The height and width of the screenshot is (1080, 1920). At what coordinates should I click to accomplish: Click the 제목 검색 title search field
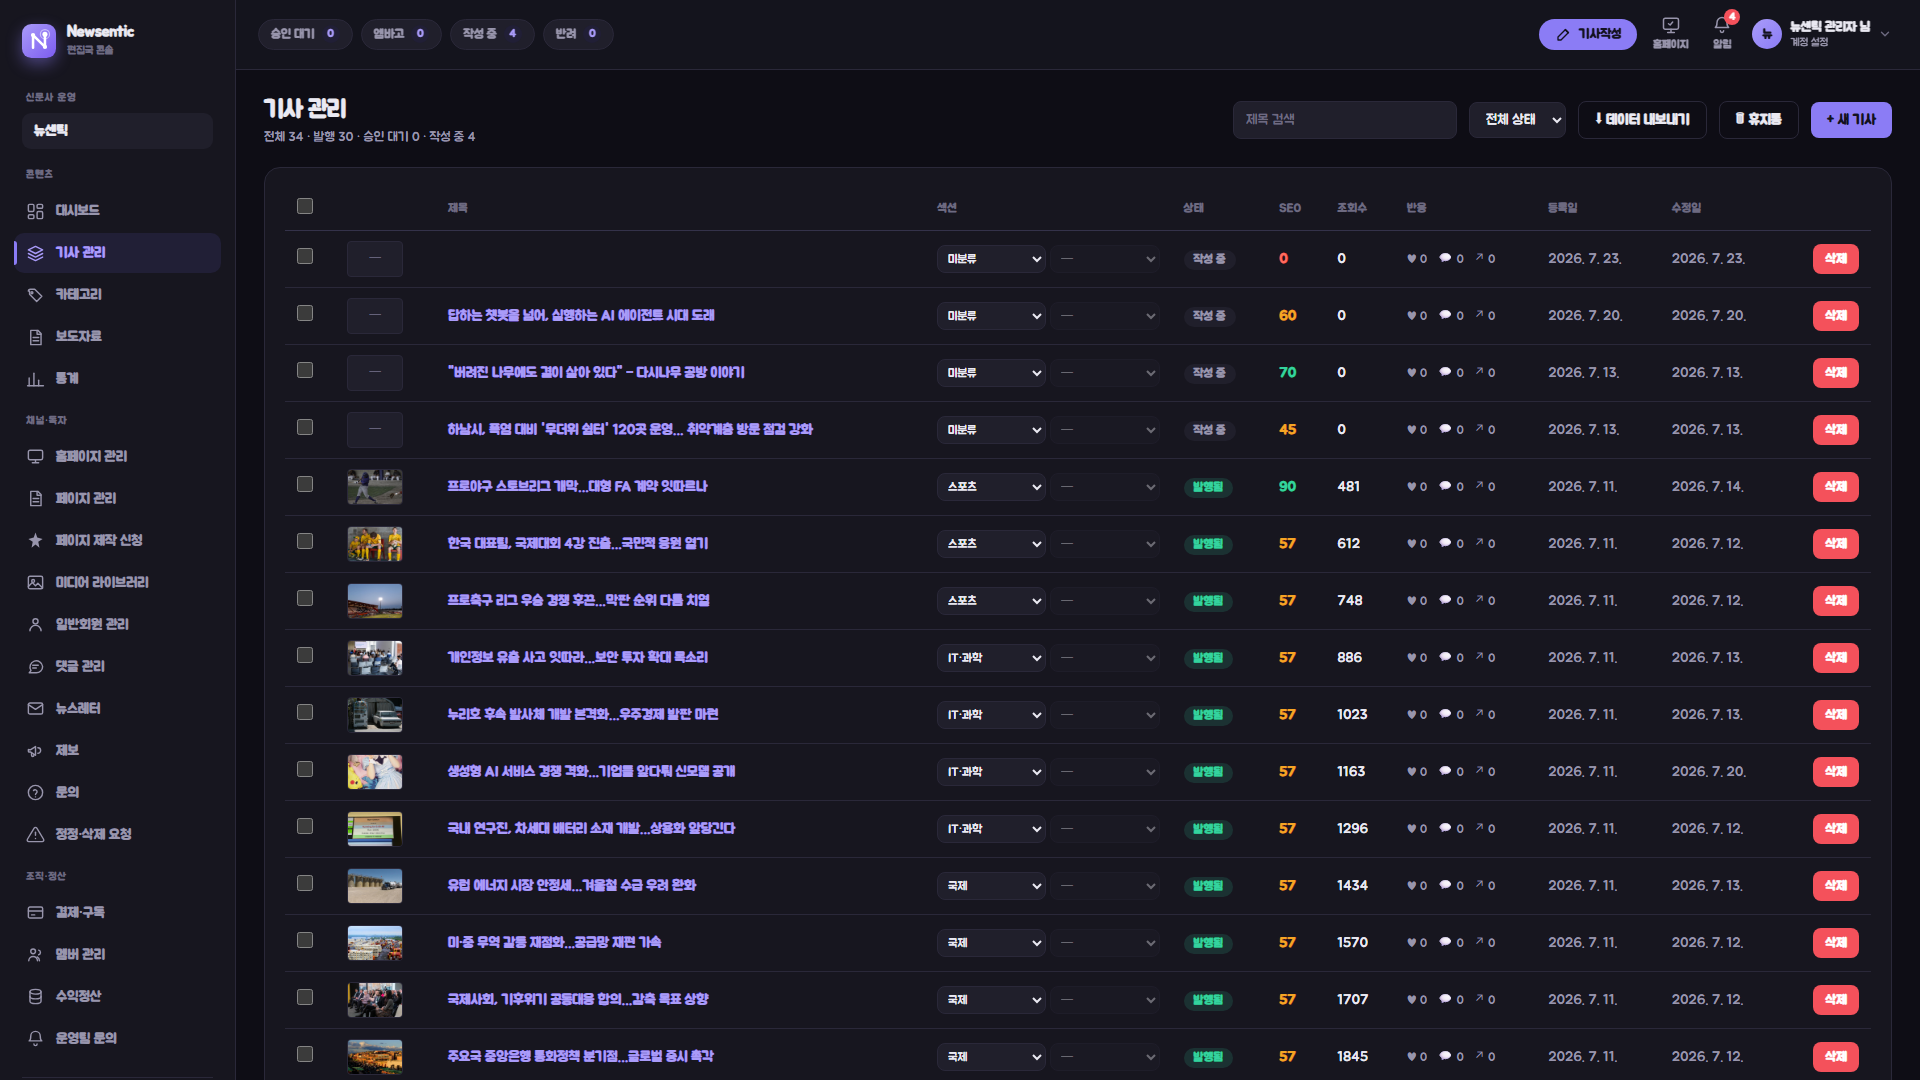coord(1344,120)
